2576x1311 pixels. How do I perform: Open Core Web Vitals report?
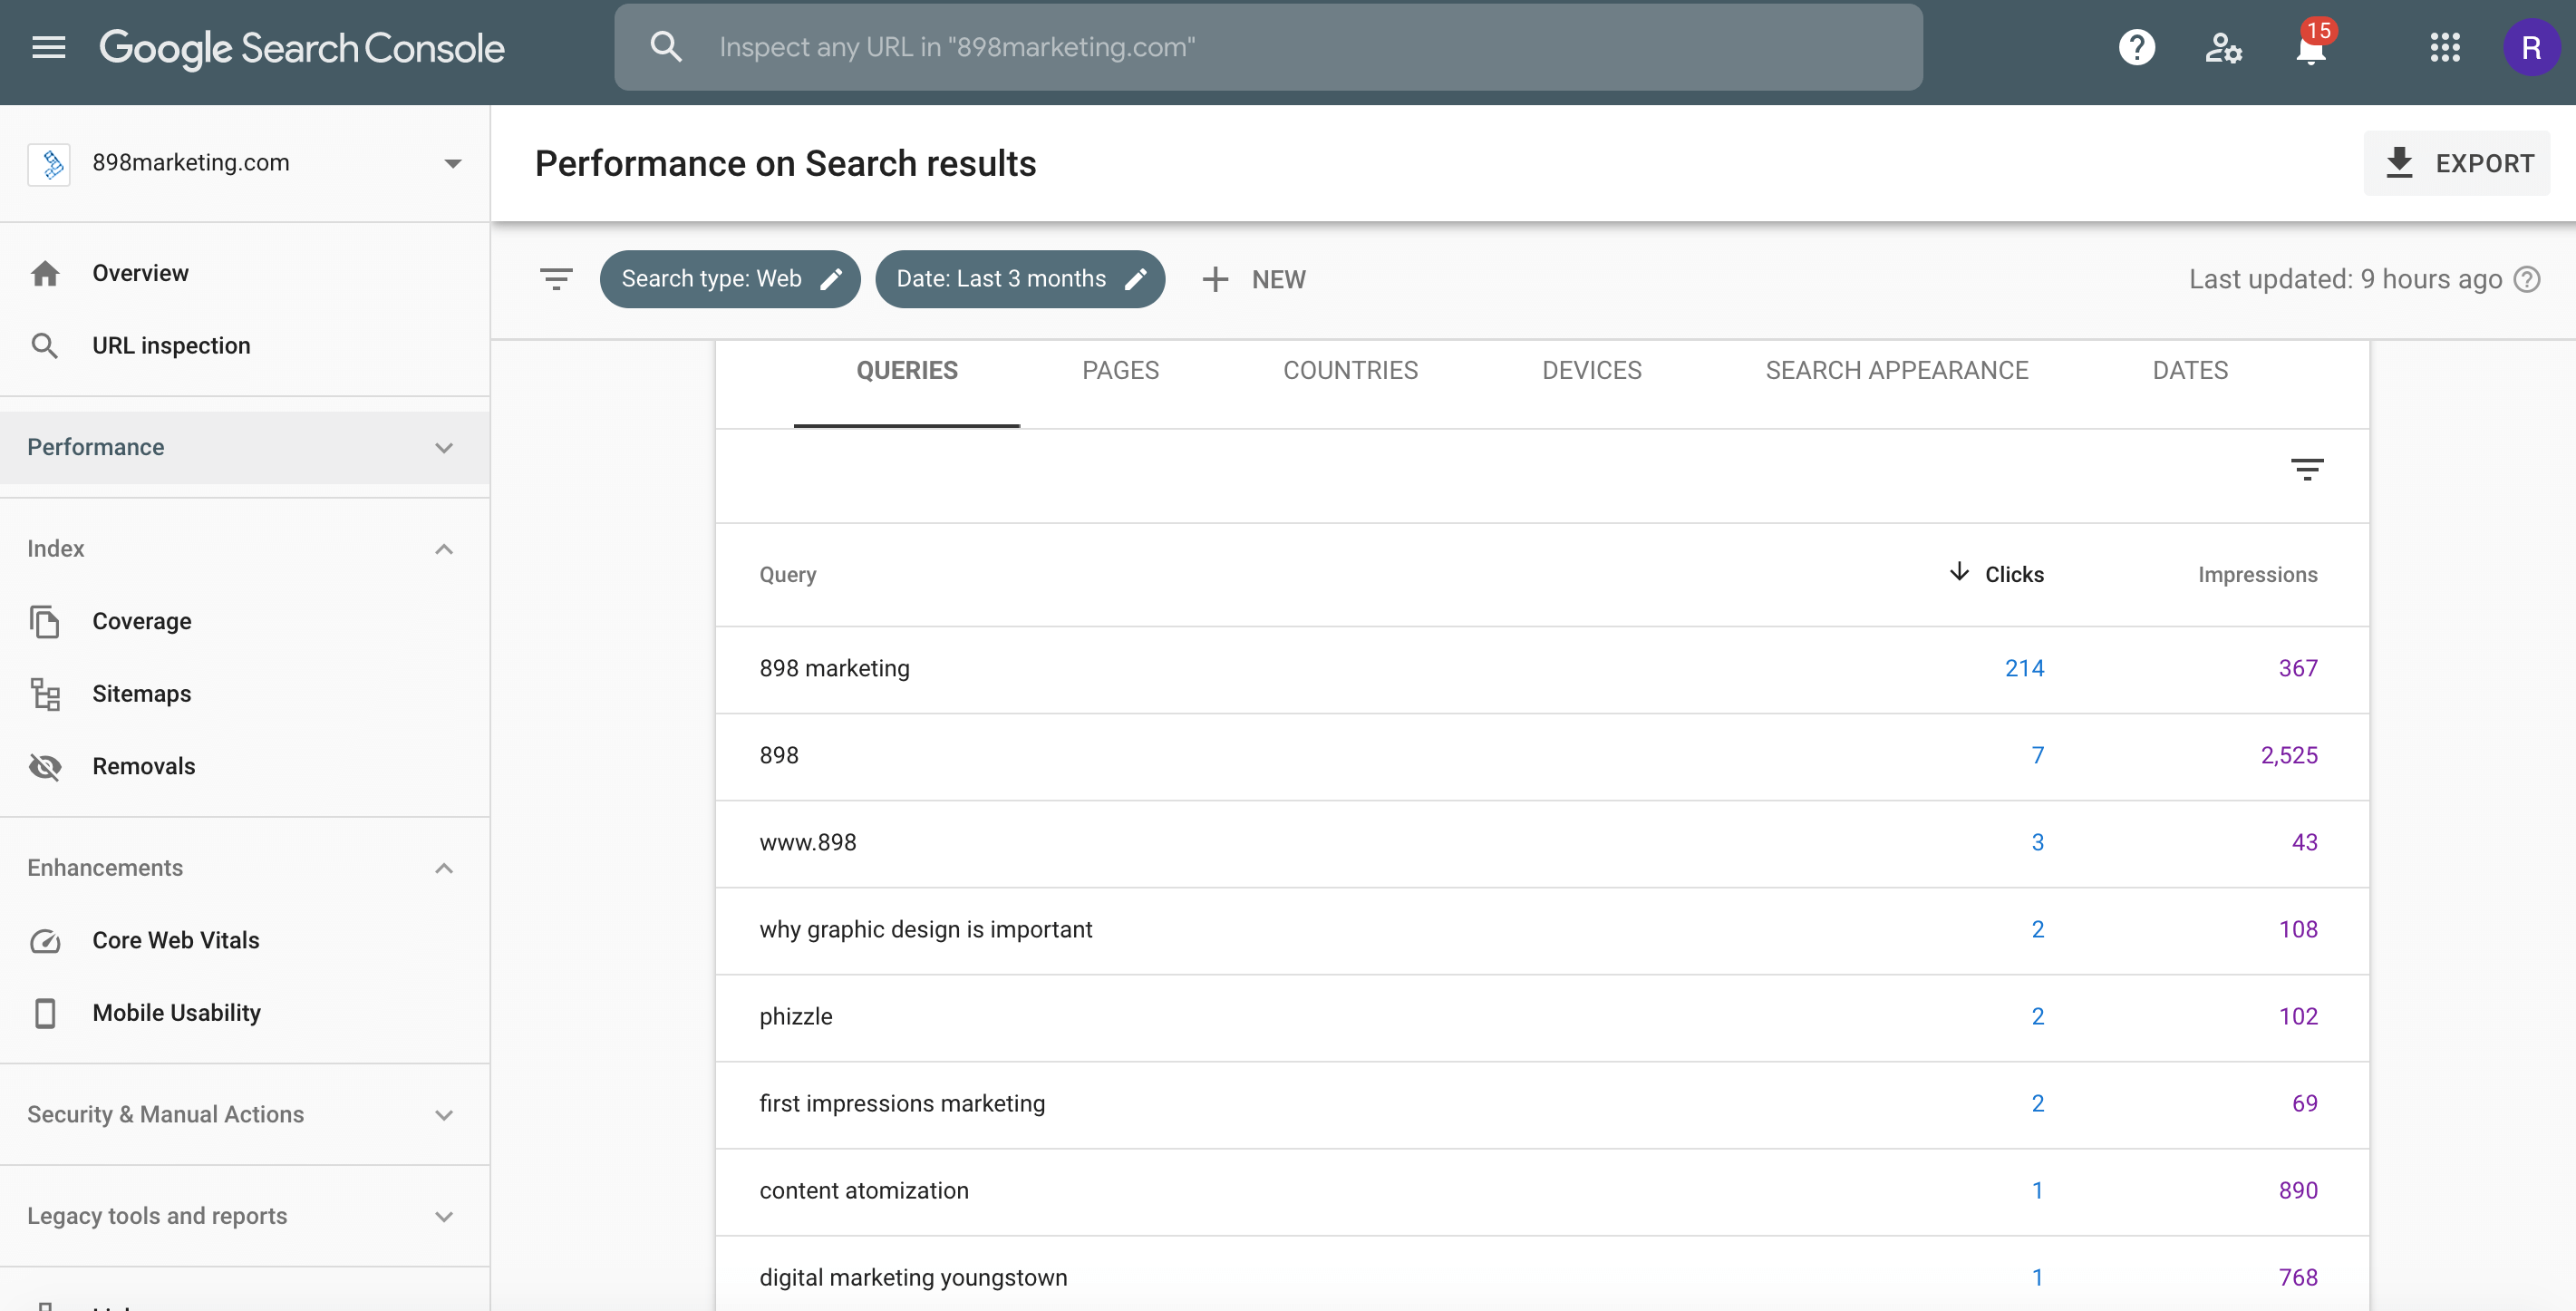click(176, 940)
